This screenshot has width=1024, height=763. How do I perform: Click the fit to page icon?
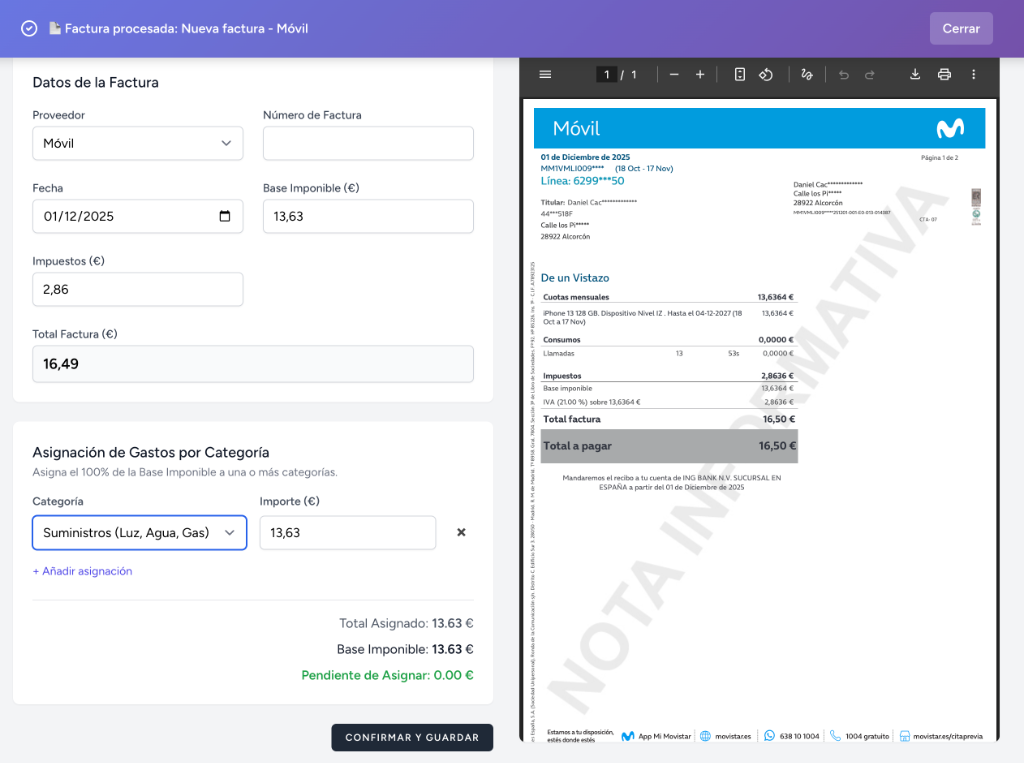[739, 74]
